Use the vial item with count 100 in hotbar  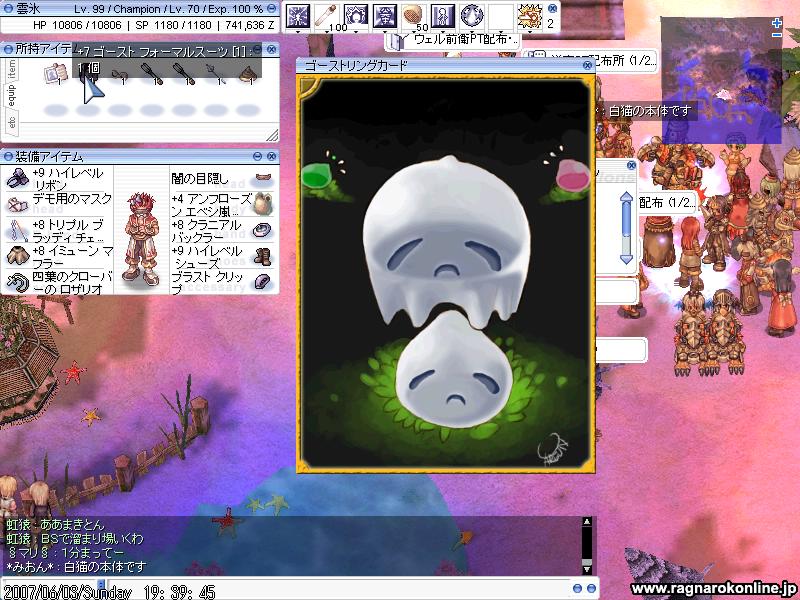(327, 16)
